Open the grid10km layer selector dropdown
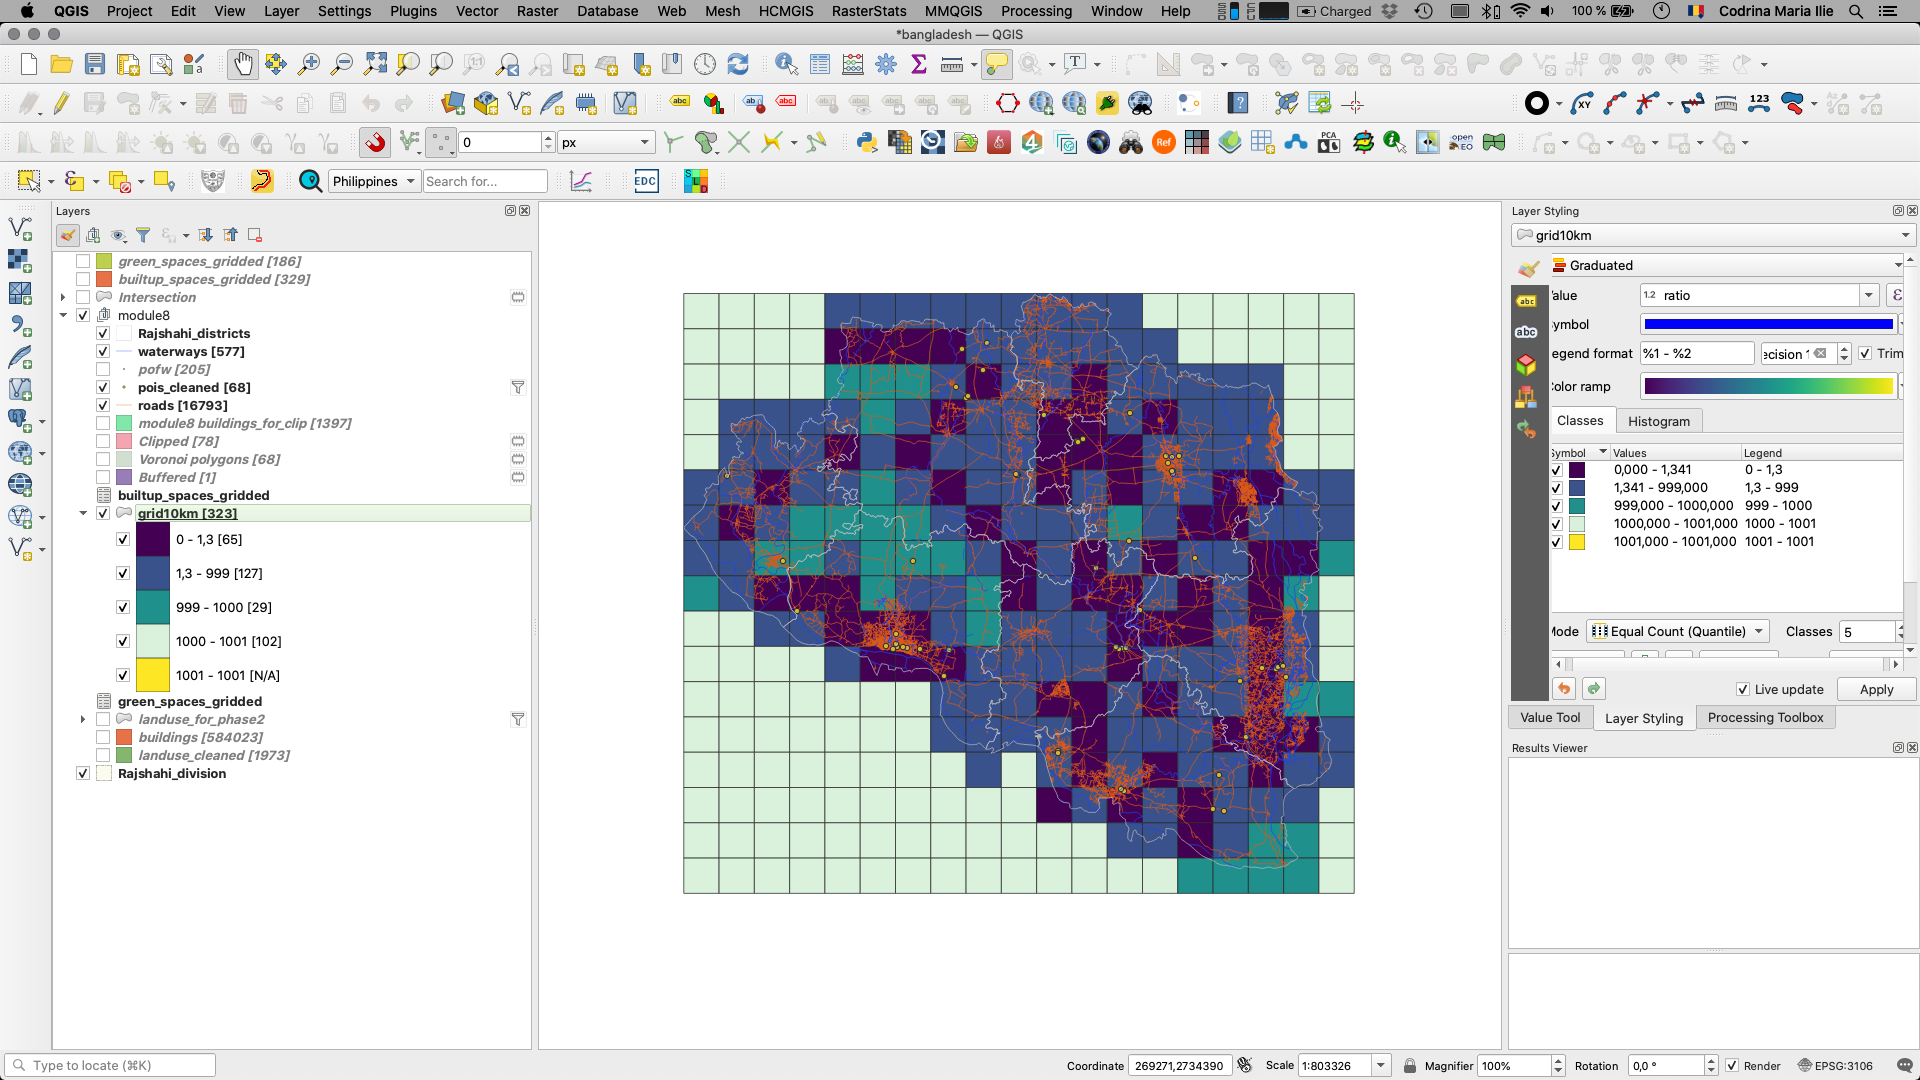Screen dimensions: 1920x1080 coord(1713,236)
